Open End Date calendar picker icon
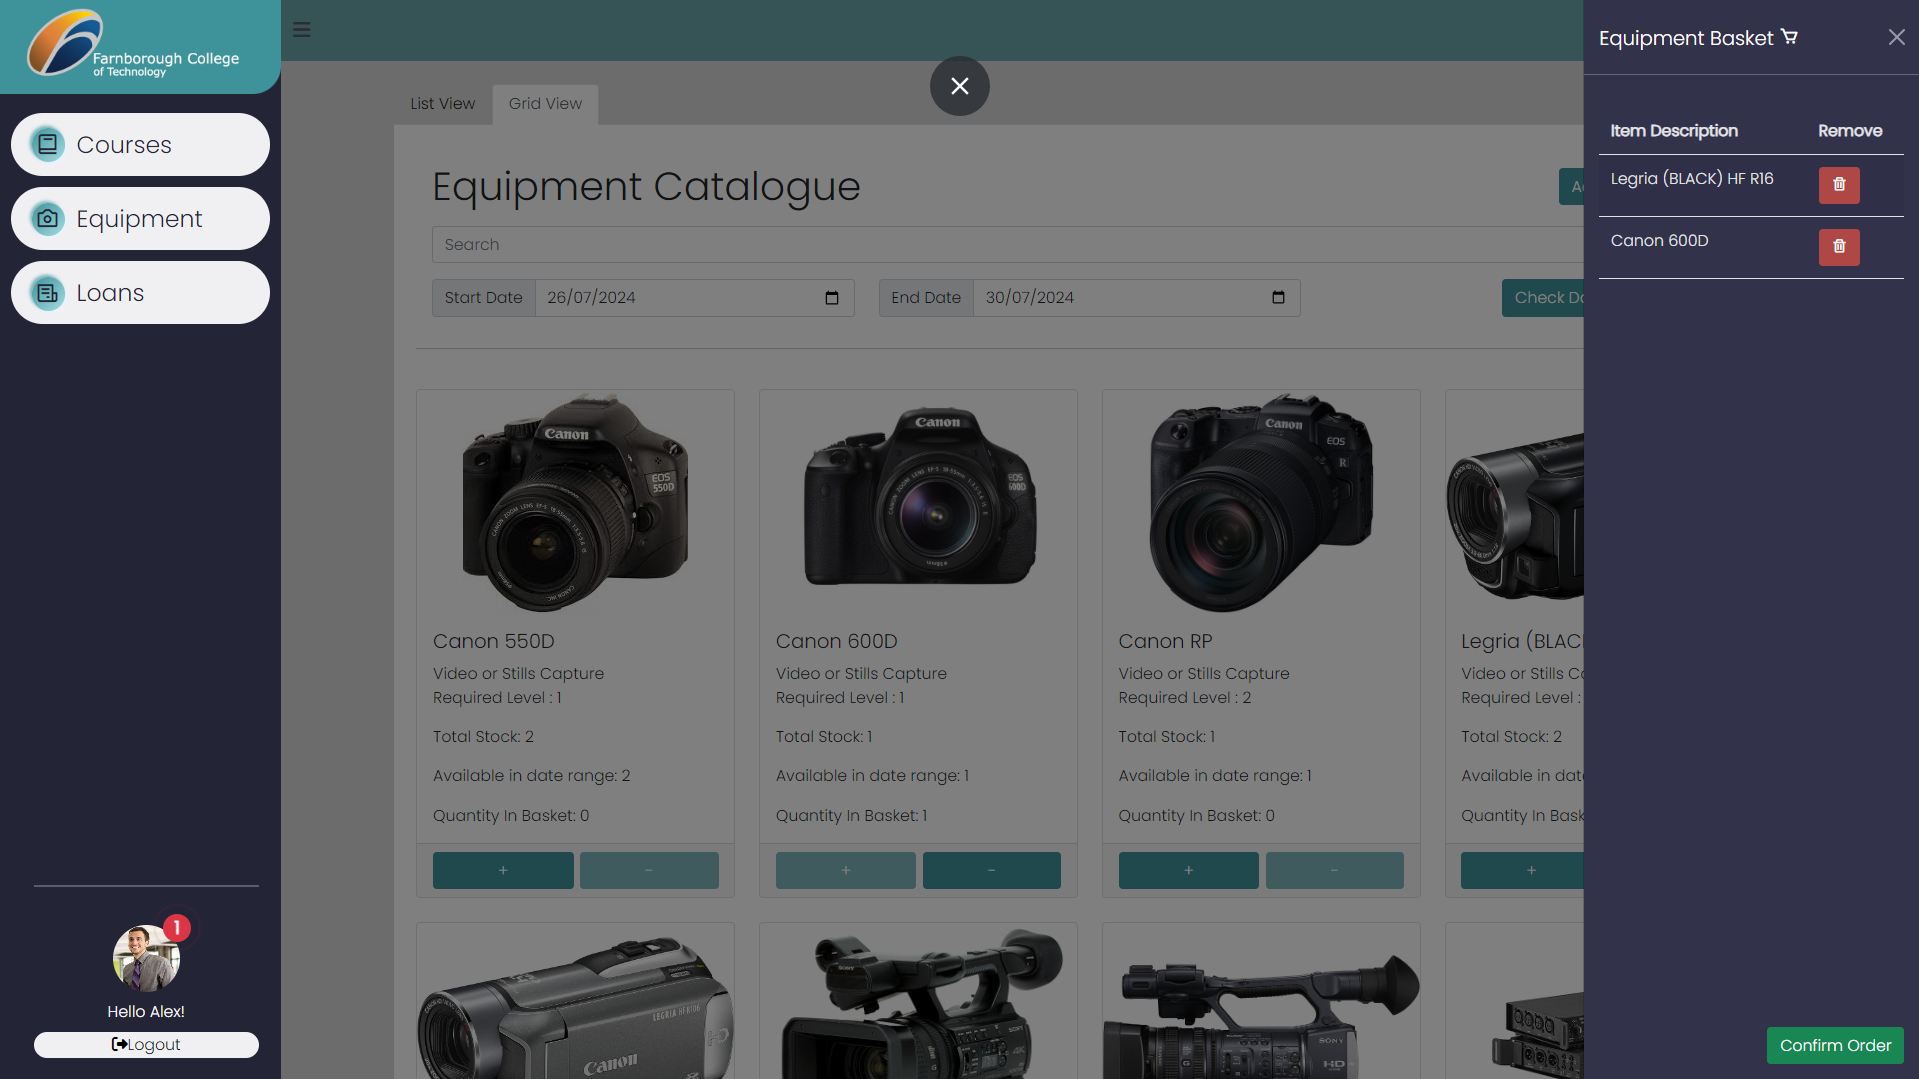 [x=1277, y=298]
